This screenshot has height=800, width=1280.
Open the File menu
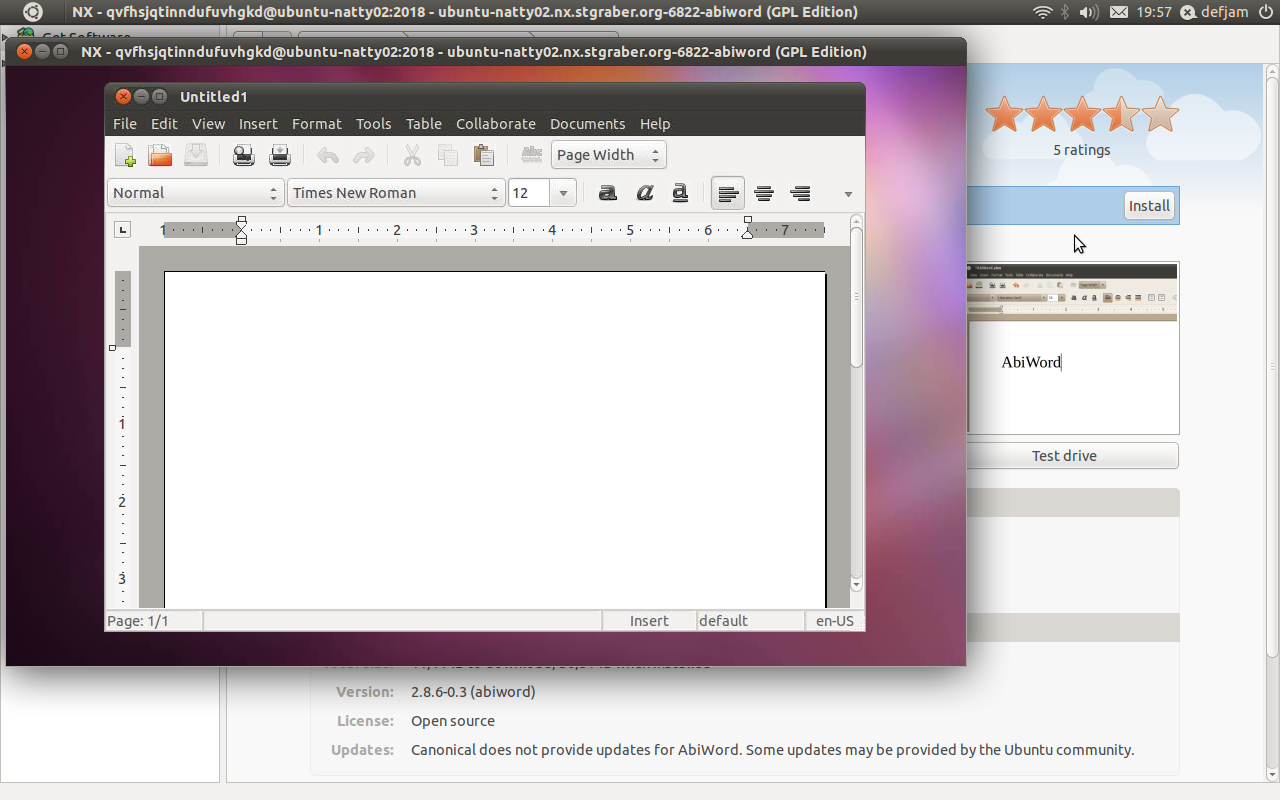pos(125,124)
